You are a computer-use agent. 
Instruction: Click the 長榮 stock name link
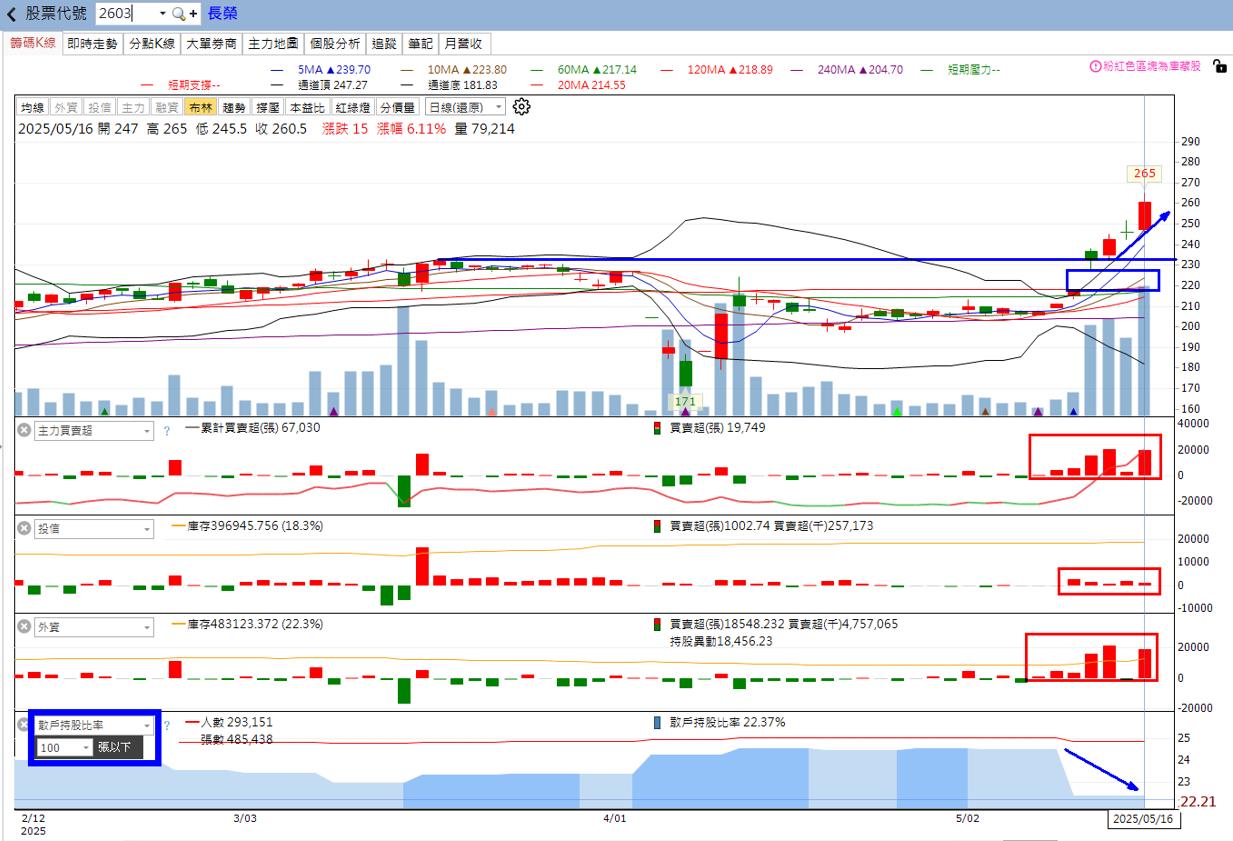pos(223,15)
